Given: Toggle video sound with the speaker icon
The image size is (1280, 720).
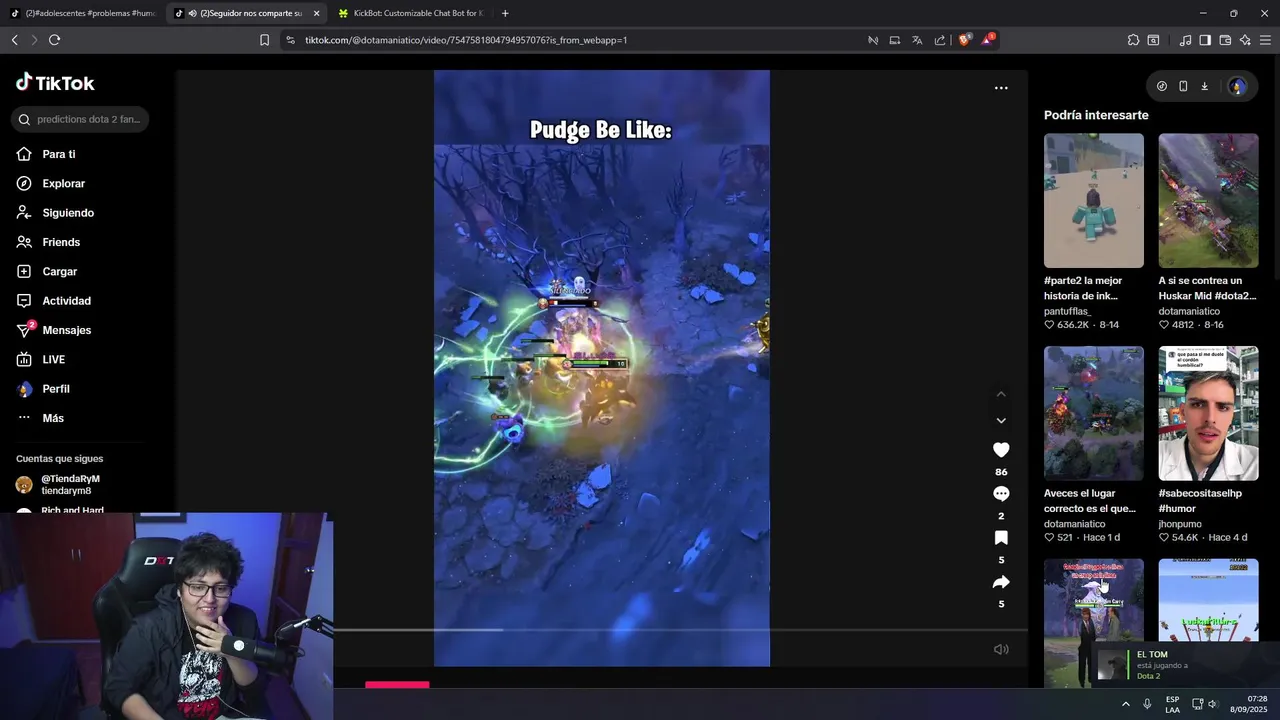Looking at the screenshot, I should click(1001, 649).
